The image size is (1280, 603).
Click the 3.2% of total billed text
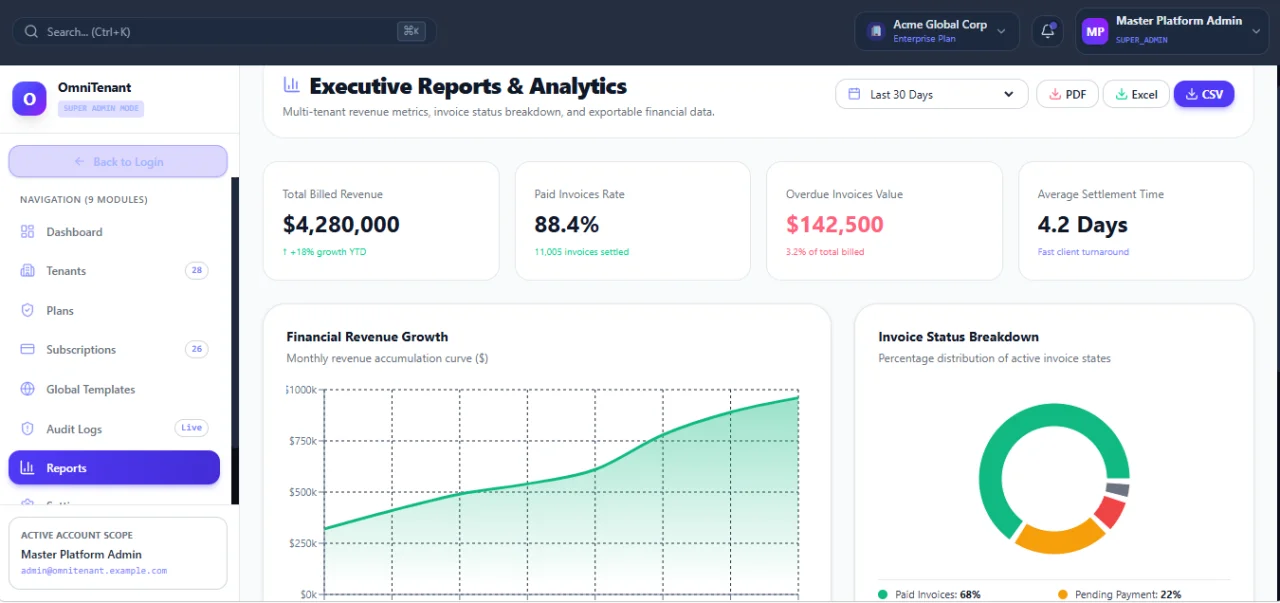coord(825,252)
